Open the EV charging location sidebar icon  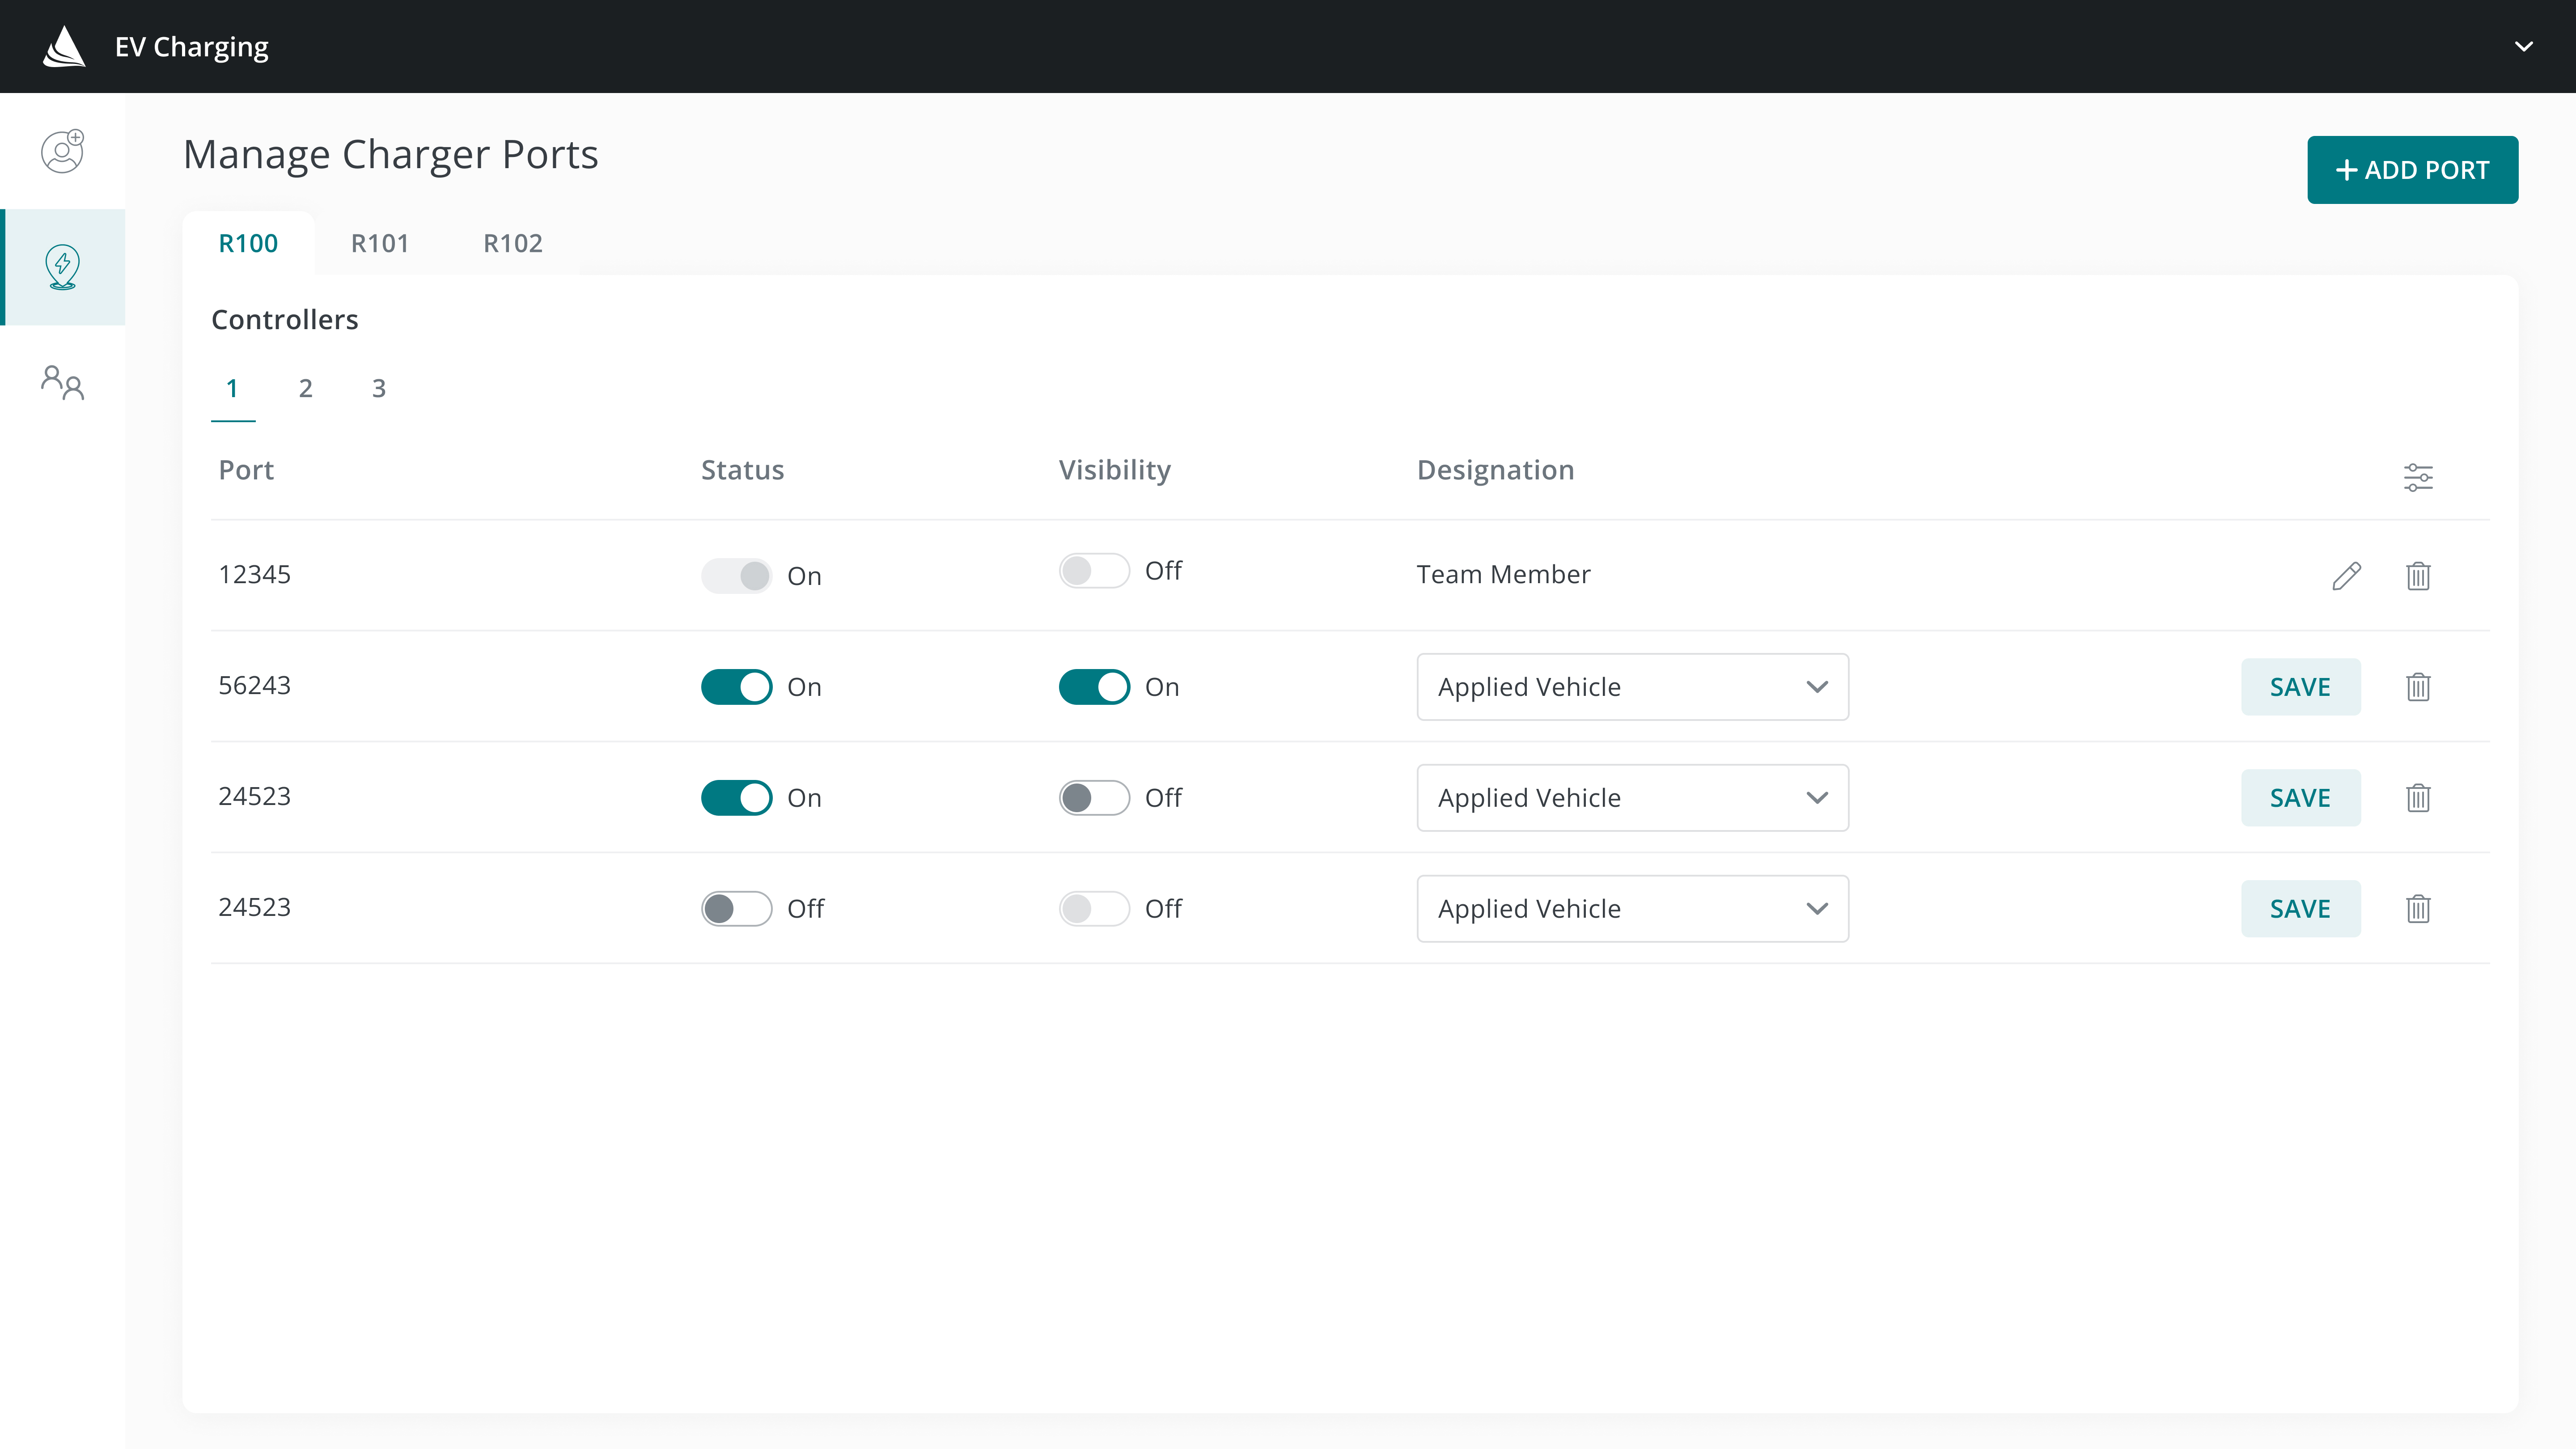(62, 267)
